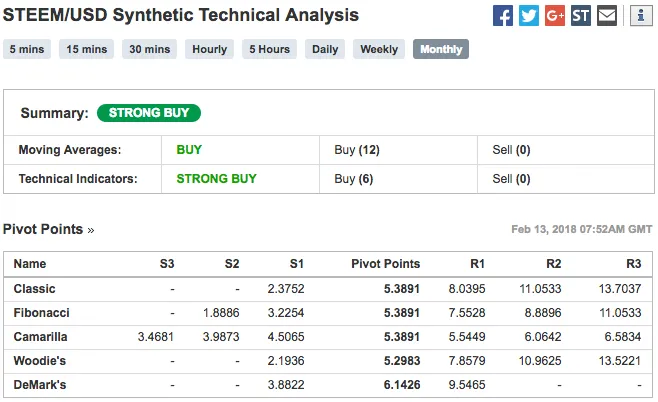Click Camarilla S3 value 3.4681
Image resolution: width=658 pixels, height=402 pixels.
156,337
